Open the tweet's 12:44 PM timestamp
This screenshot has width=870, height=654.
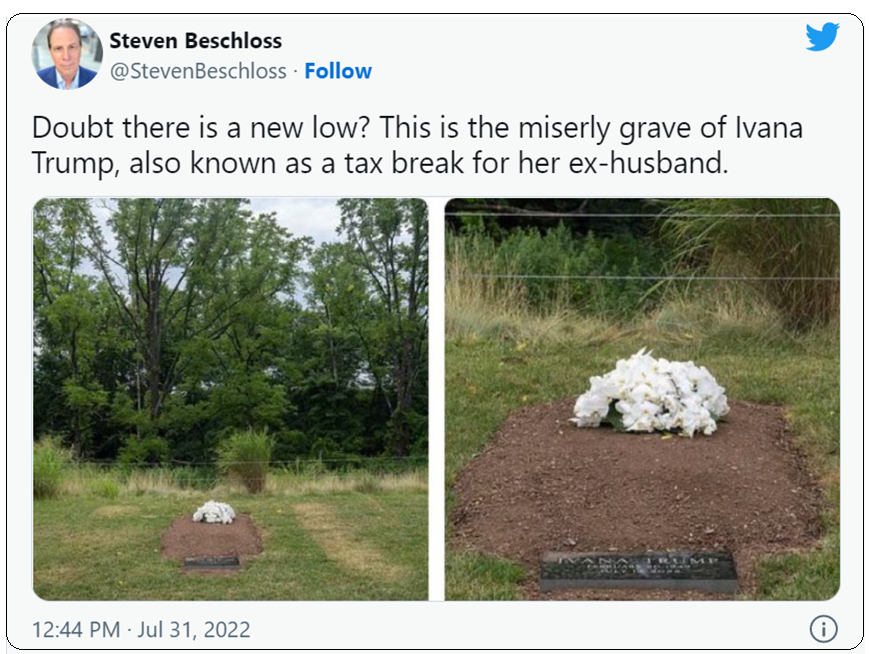(76, 630)
